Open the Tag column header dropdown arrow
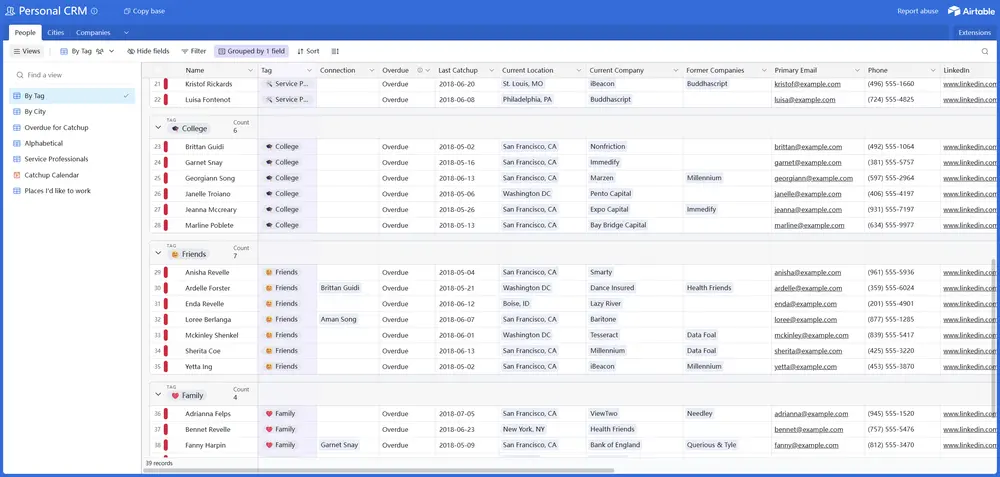1000x477 pixels. pos(309,70)
